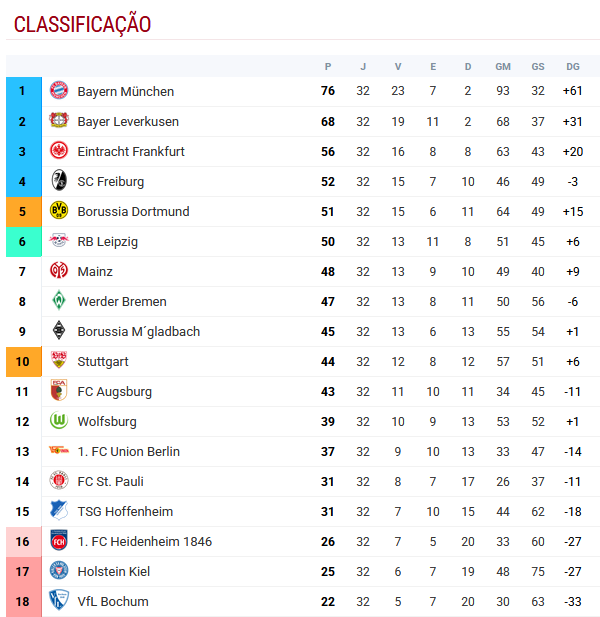Click the CLASSIFICAÇÃO section heading

82,24
